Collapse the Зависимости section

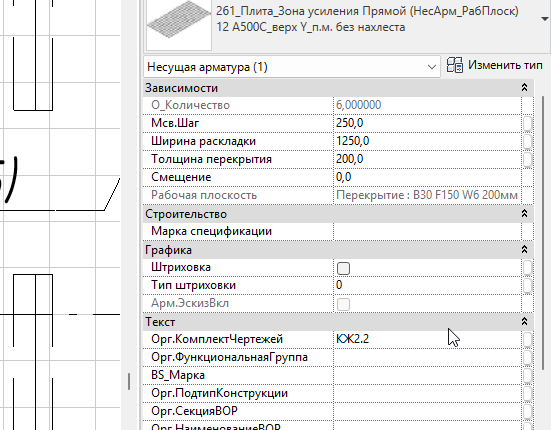[524, 87]
